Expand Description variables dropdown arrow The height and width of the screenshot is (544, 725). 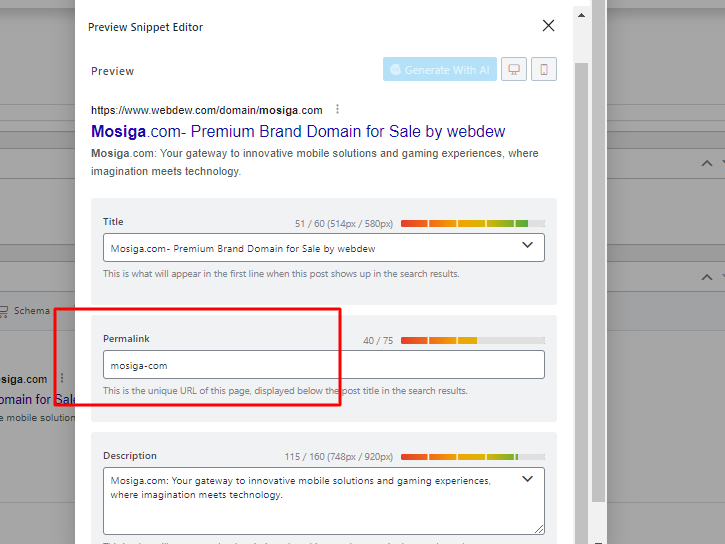[x=528, y=479]
